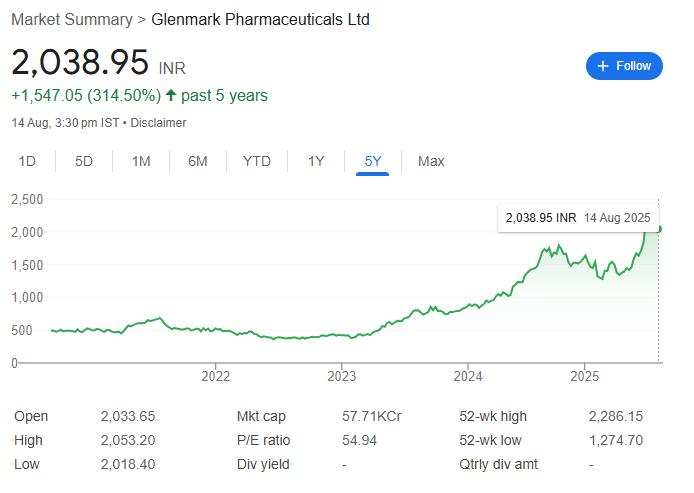Click the 2022 label on chart axis
Screen dimensions: 694x493
[216, 376]
